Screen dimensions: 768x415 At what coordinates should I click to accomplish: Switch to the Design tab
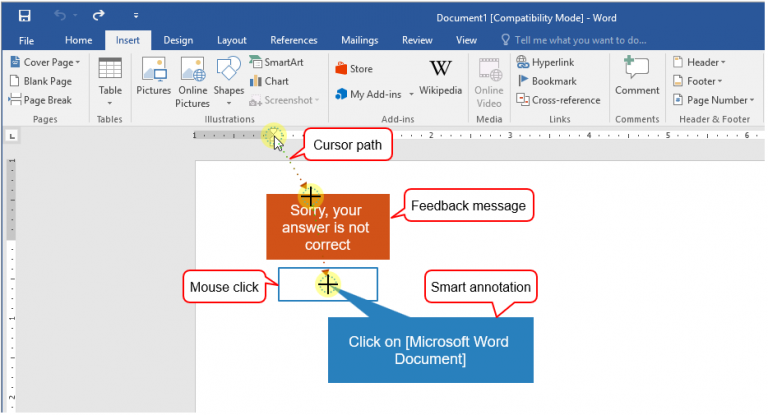tap(178, 40)
